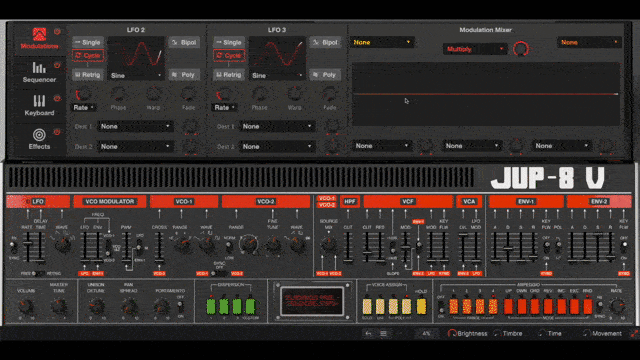640x360 pixels.
Task: Toggle the Sequencer power icon
Action: point(57,65)
